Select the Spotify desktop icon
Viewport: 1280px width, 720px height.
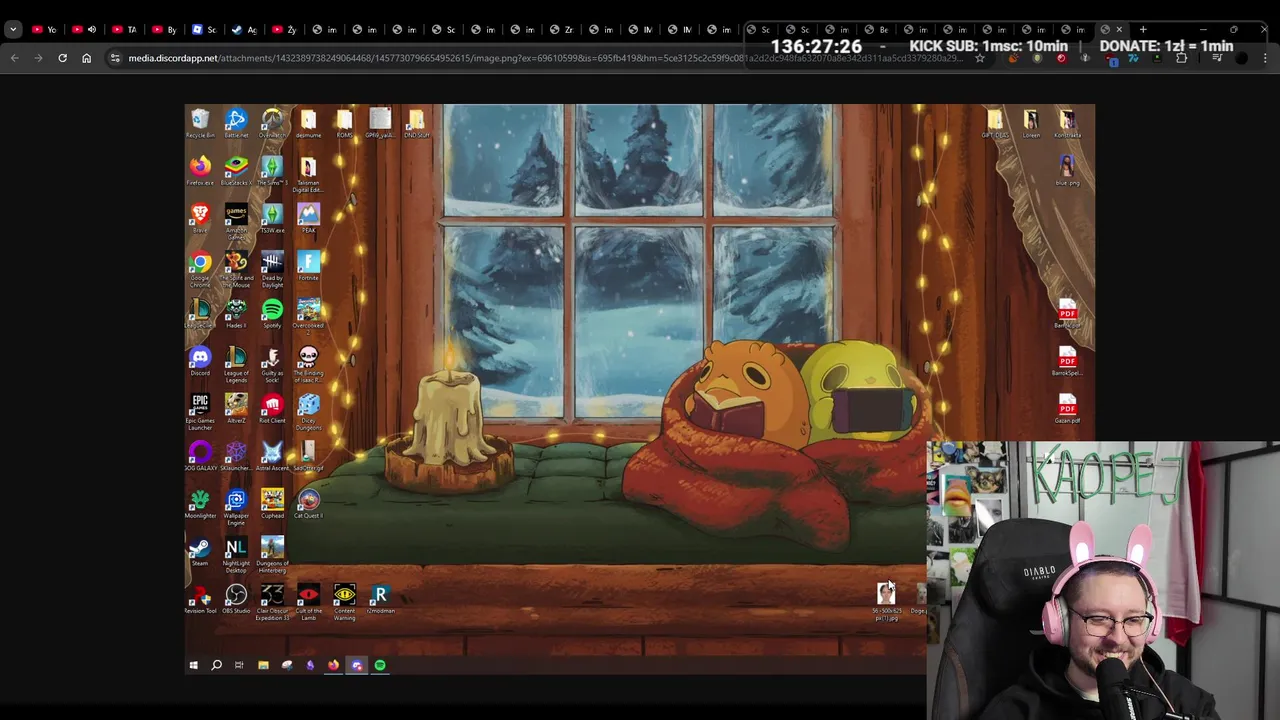click(x=272, y=313)
